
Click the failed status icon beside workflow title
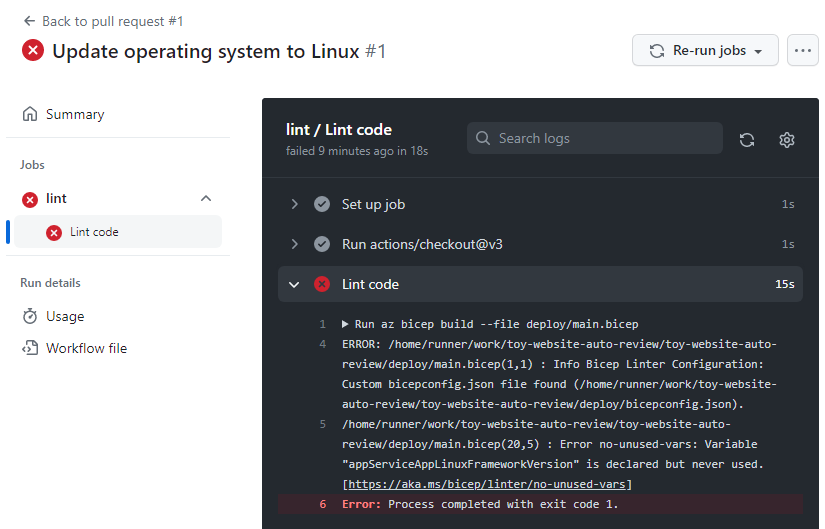point(33,51)
